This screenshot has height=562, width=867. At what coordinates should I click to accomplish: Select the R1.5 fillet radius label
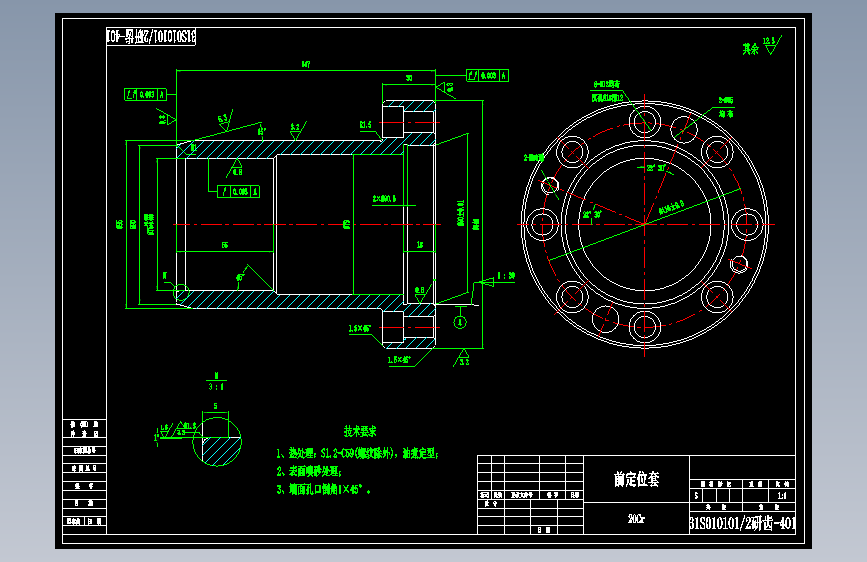366,125
